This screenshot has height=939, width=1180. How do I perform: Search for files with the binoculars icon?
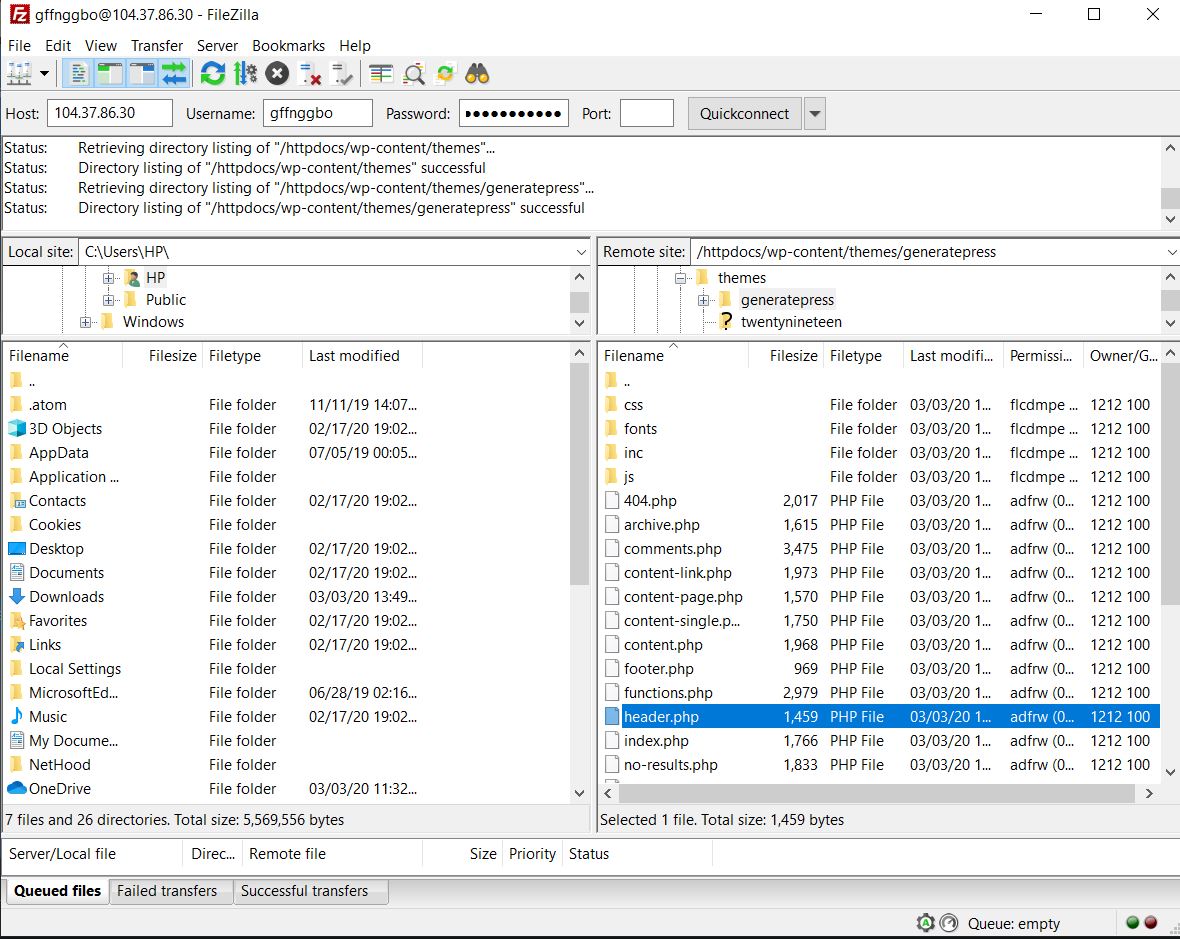point(477,74)
